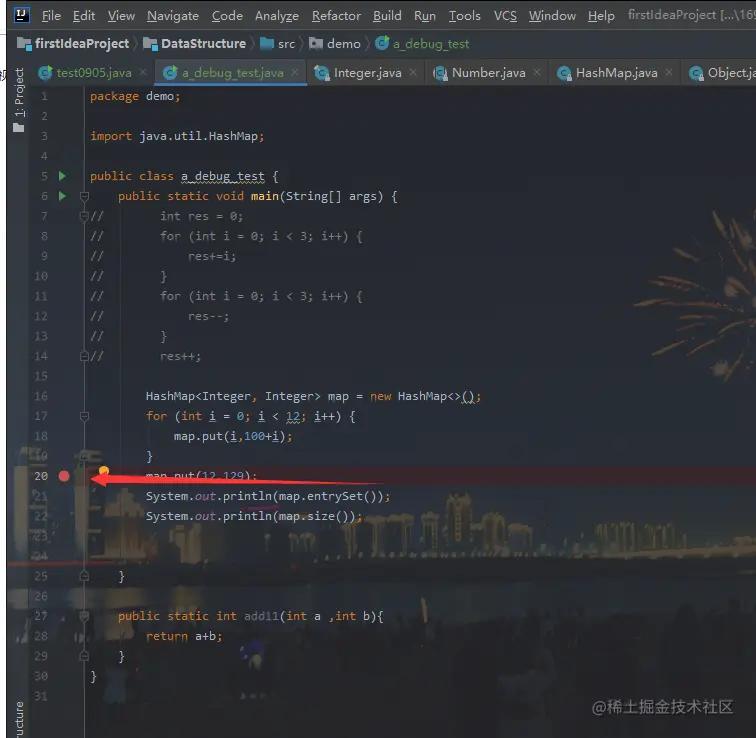Open the View menu
756x738 pixels.
coord(121,16)
